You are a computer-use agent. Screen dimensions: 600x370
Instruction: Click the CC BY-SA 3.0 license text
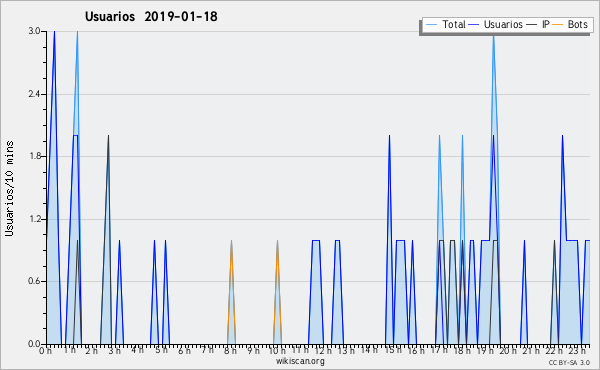coord(569,362)
